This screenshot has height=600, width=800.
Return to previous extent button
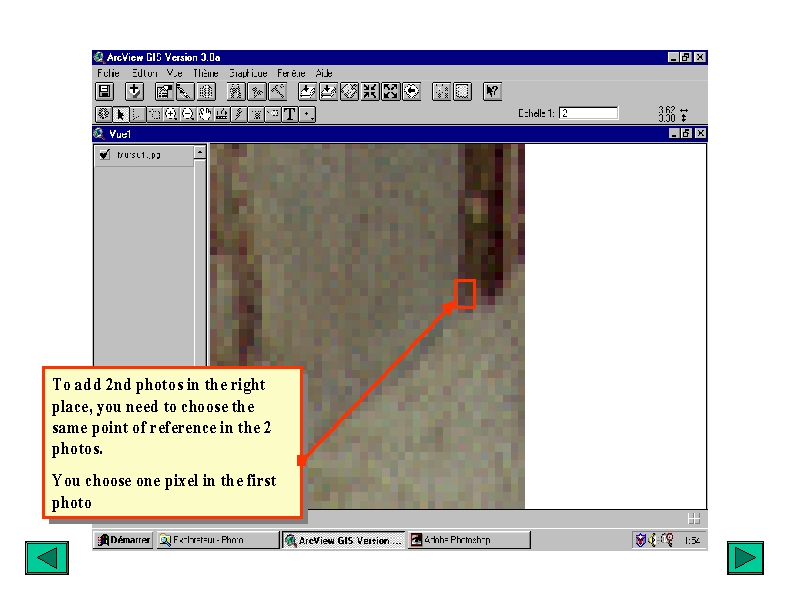[411, 92]
